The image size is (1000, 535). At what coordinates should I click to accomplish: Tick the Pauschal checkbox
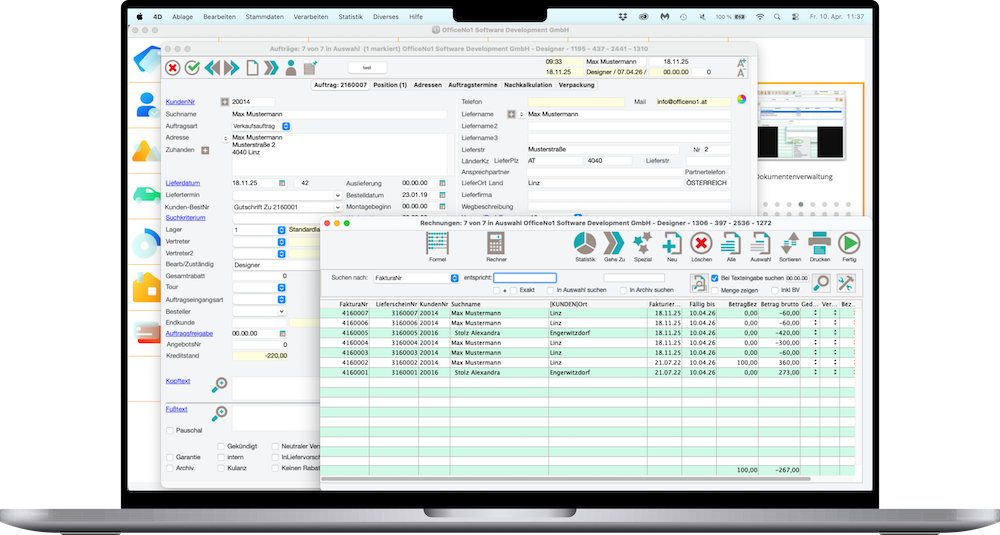point(170,430)
